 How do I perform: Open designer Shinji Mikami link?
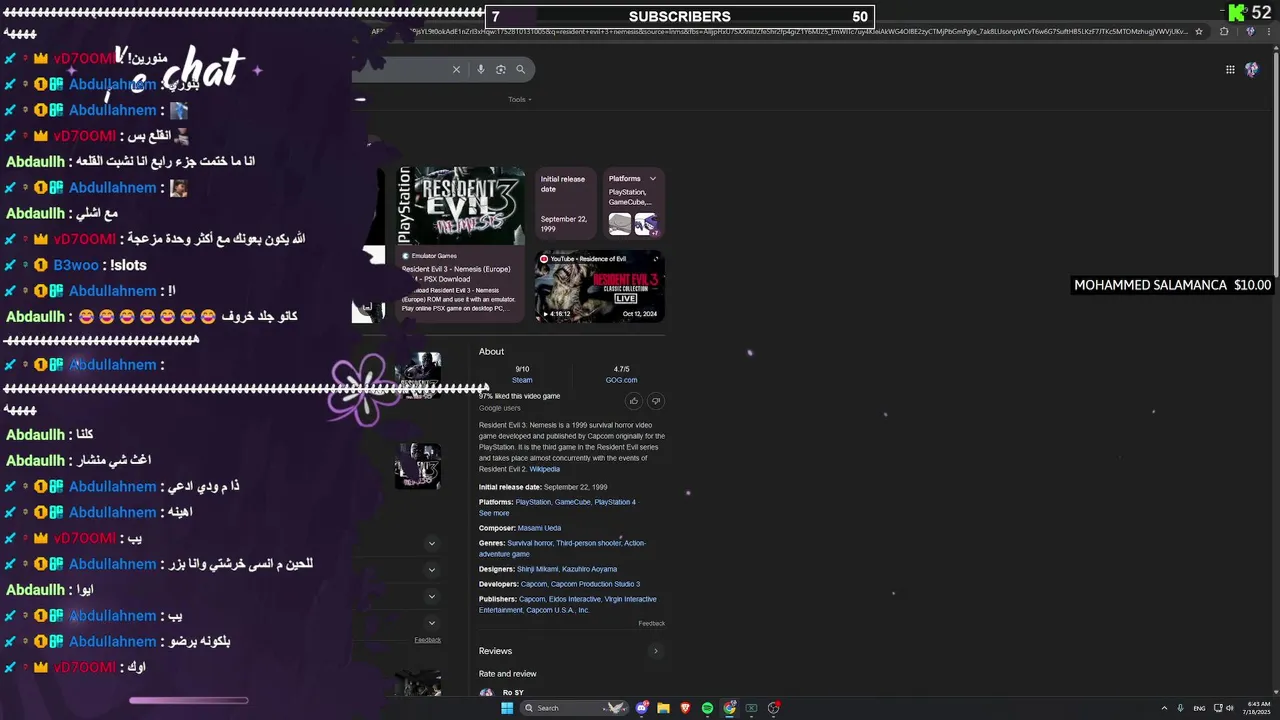[538, 569]
